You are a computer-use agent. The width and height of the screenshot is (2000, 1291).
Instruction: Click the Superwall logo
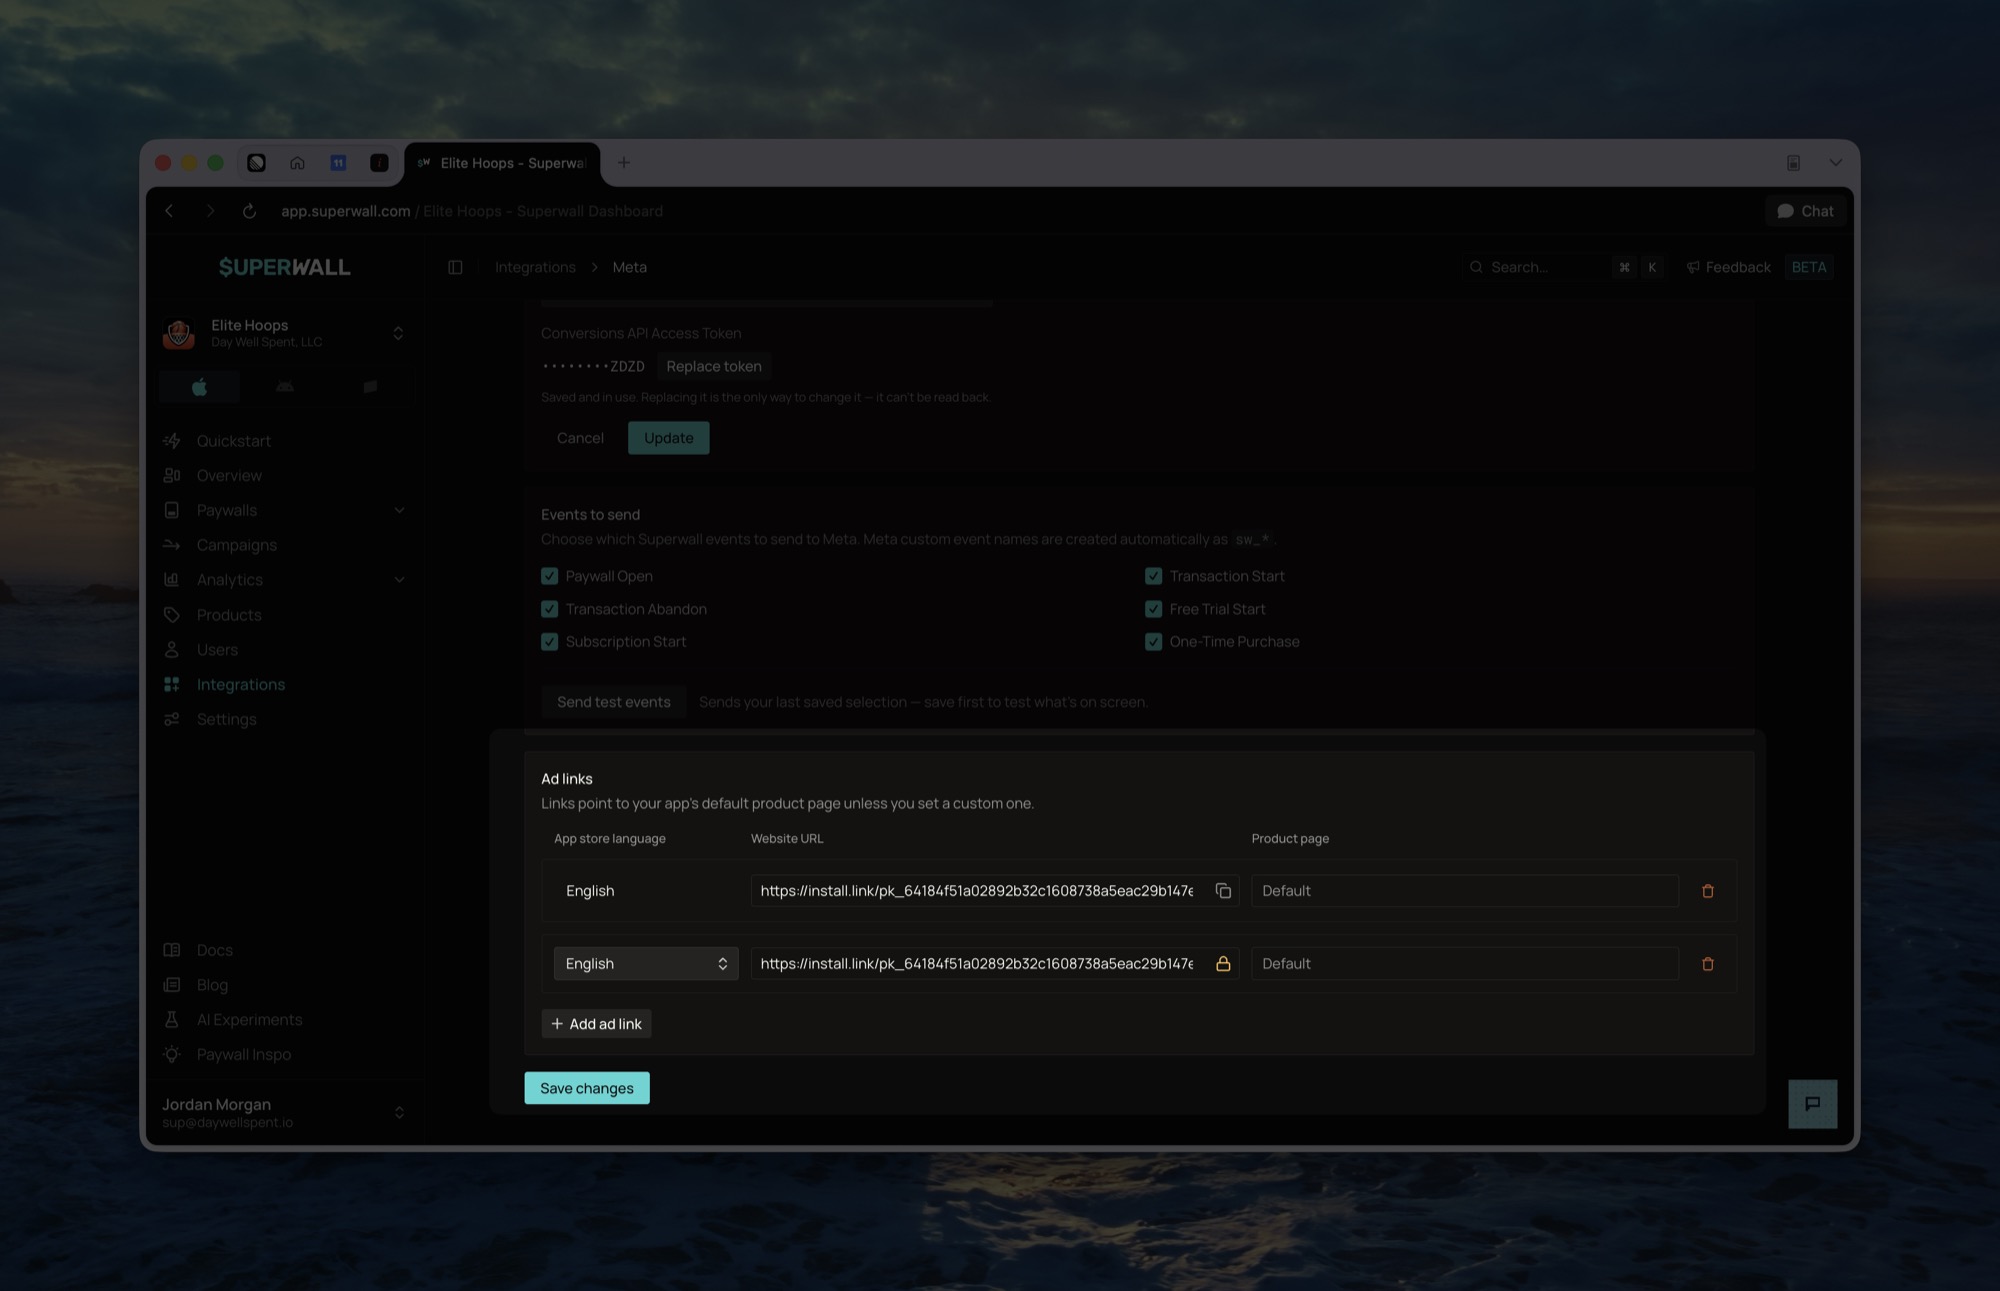[285, 267]
